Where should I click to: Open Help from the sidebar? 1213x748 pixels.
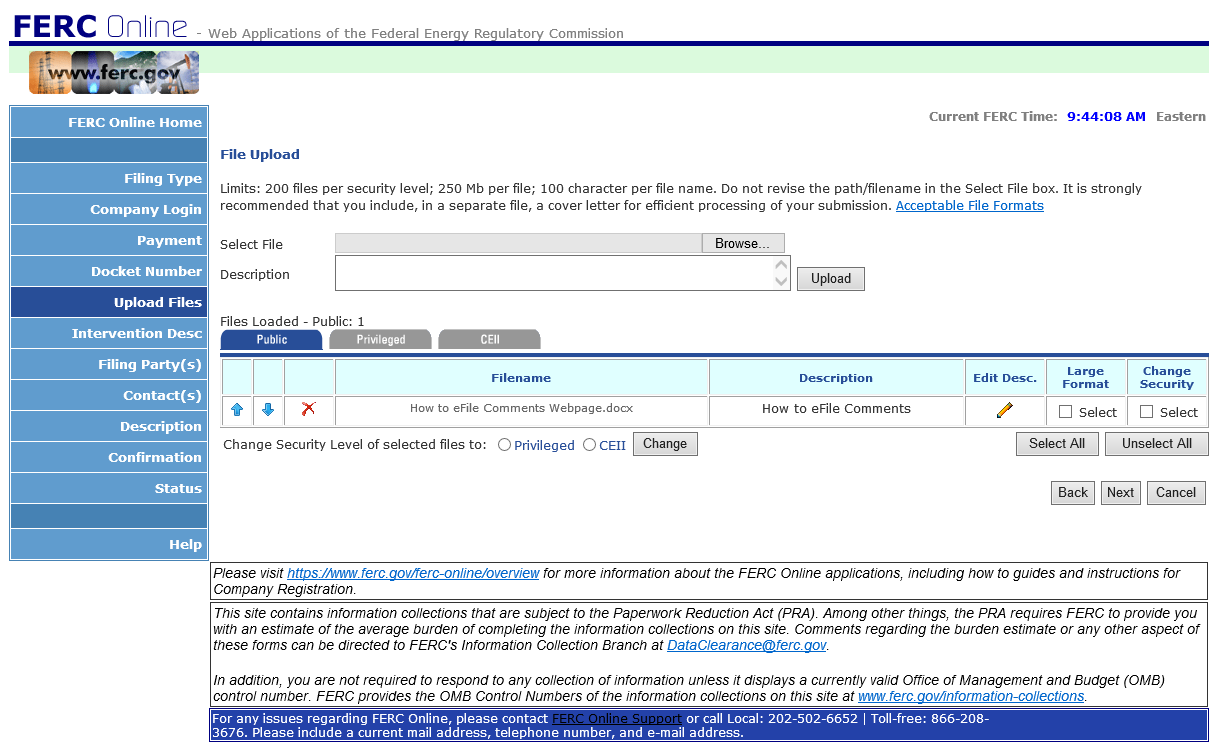[109, 544]
